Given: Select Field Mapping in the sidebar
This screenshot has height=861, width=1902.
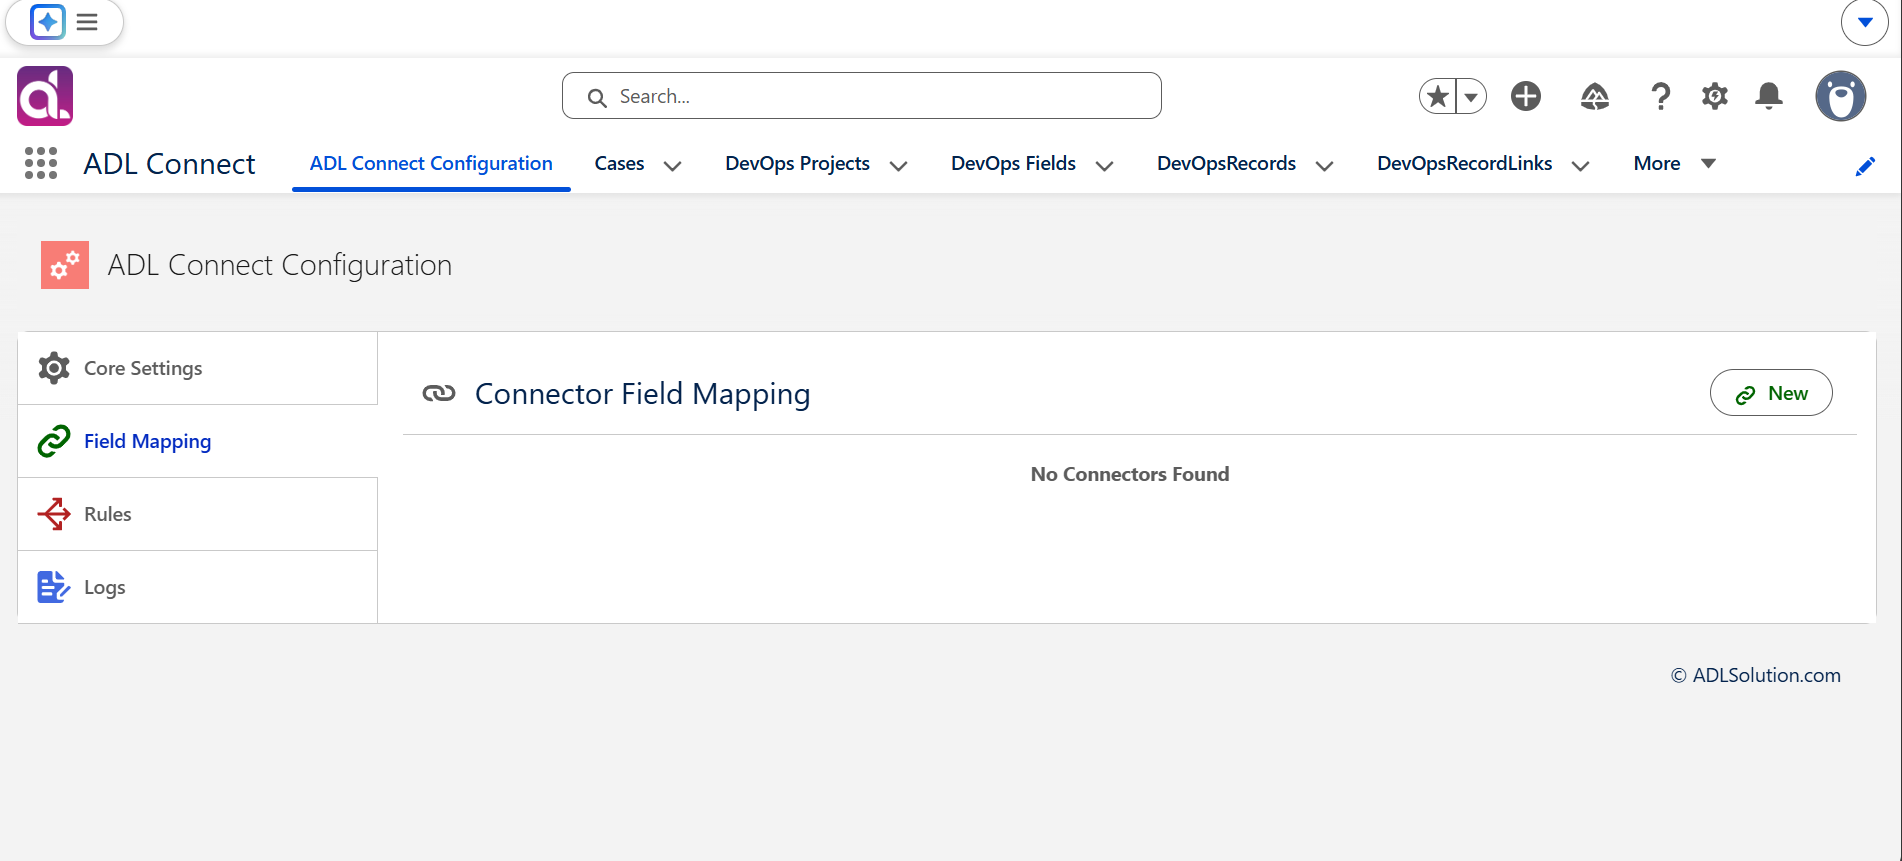Looking at the screenshot, I should click(x=198, y=441).
